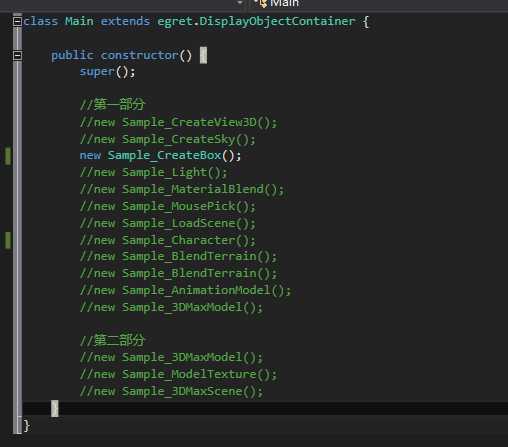The width and height of the screenshot is (508, 447).
Task: Click the Main class name after class
Action: [x=79, y=22]
